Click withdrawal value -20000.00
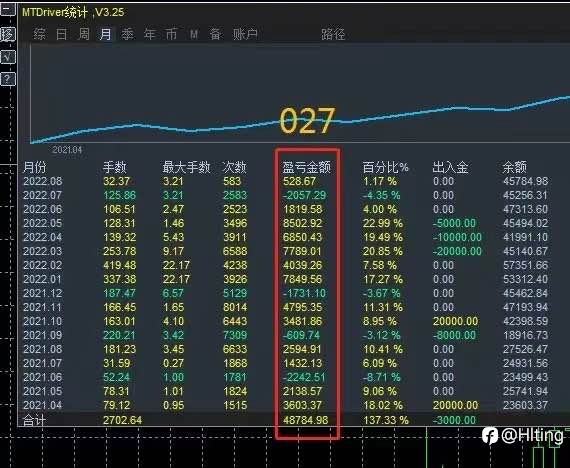The height and width of the screenshot is (468, 570). coord(457,251)
